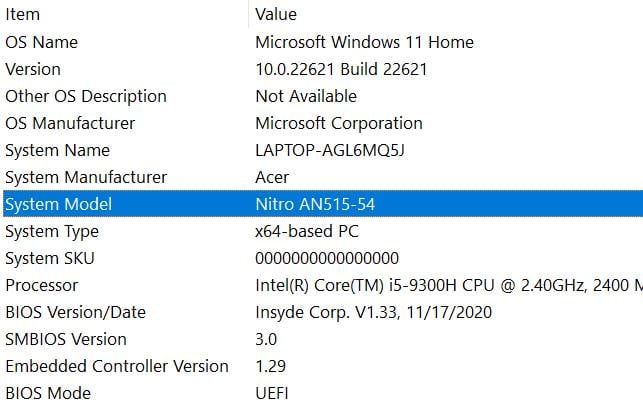Select the SMBIOS Version row
643x403 pixels.
(66, 339)
